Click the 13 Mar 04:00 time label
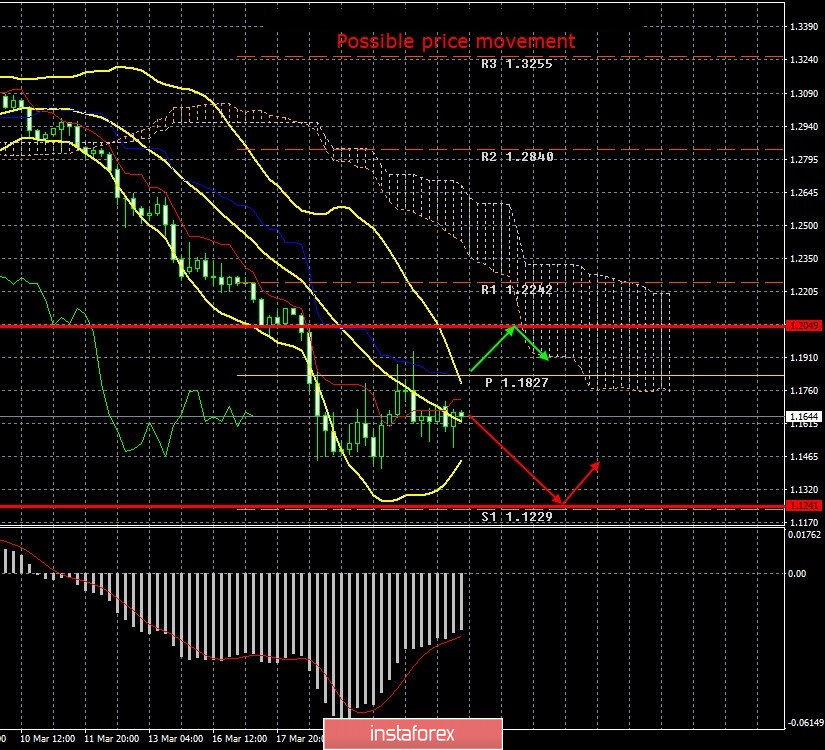825x750 pixels. coord(176,739)
